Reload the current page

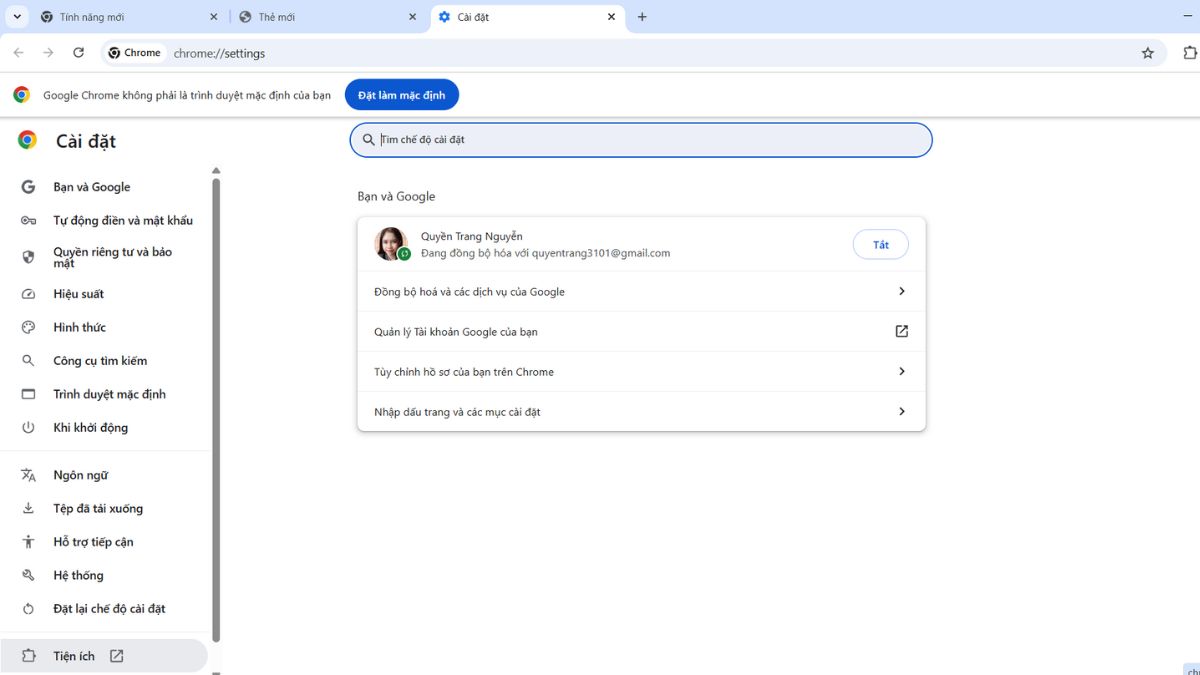pos(78,53)
